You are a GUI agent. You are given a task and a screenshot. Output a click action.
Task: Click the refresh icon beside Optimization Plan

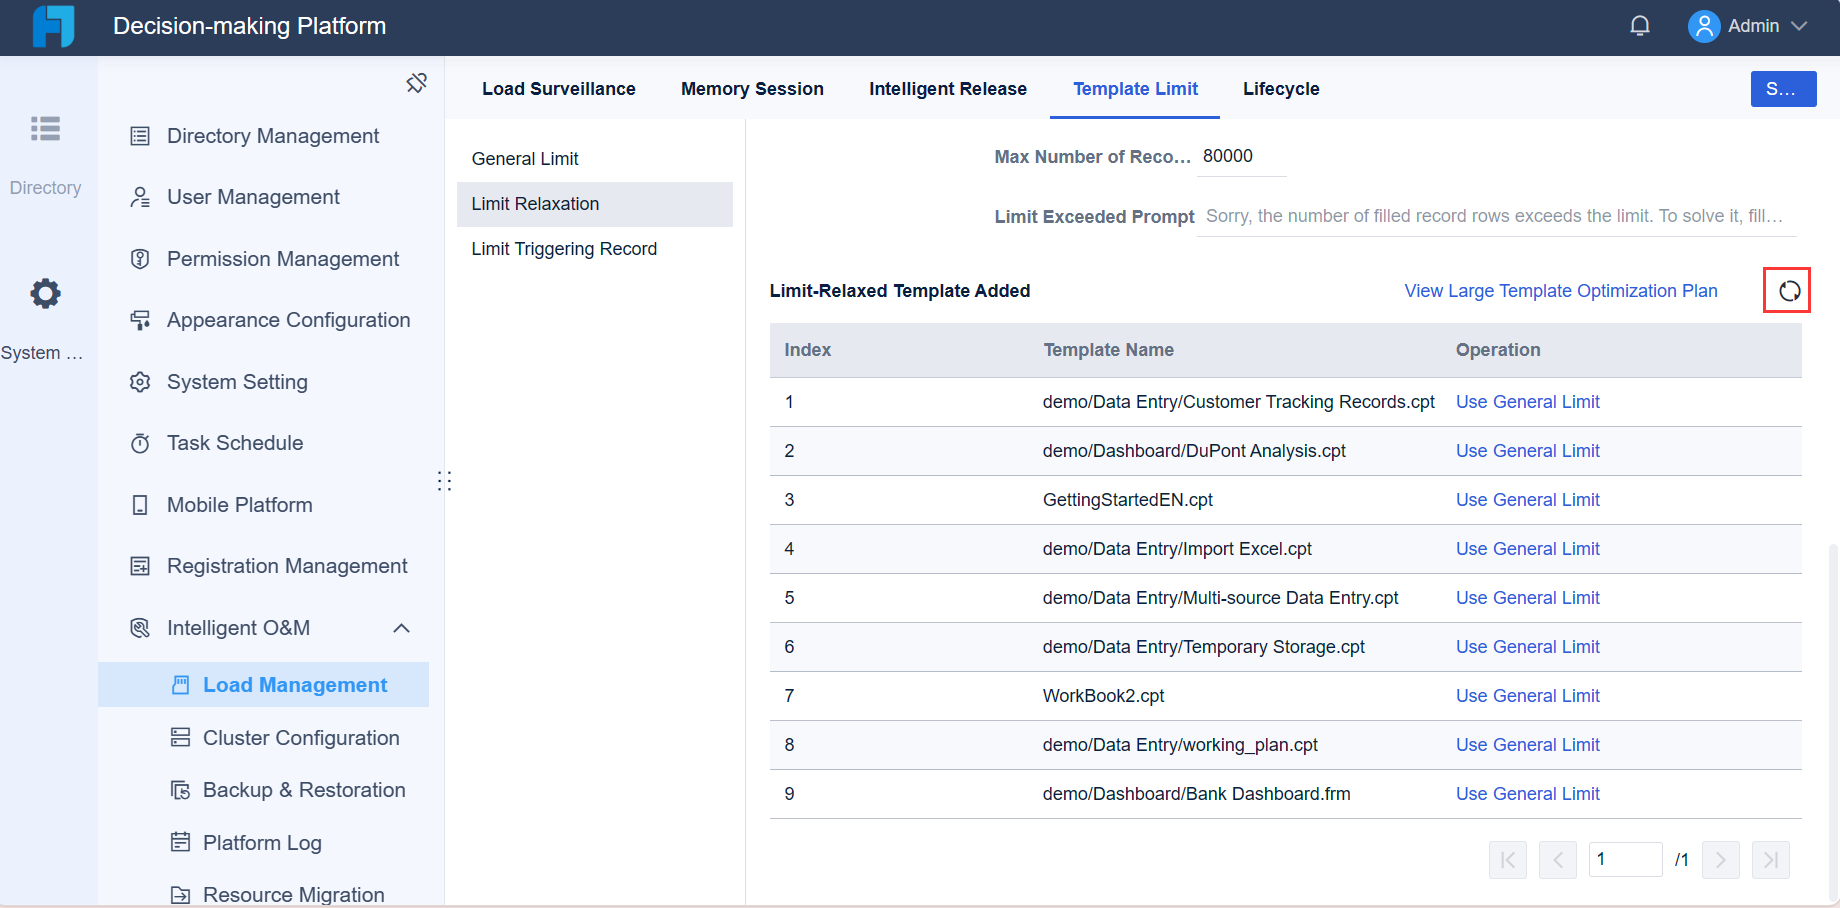1789,291
